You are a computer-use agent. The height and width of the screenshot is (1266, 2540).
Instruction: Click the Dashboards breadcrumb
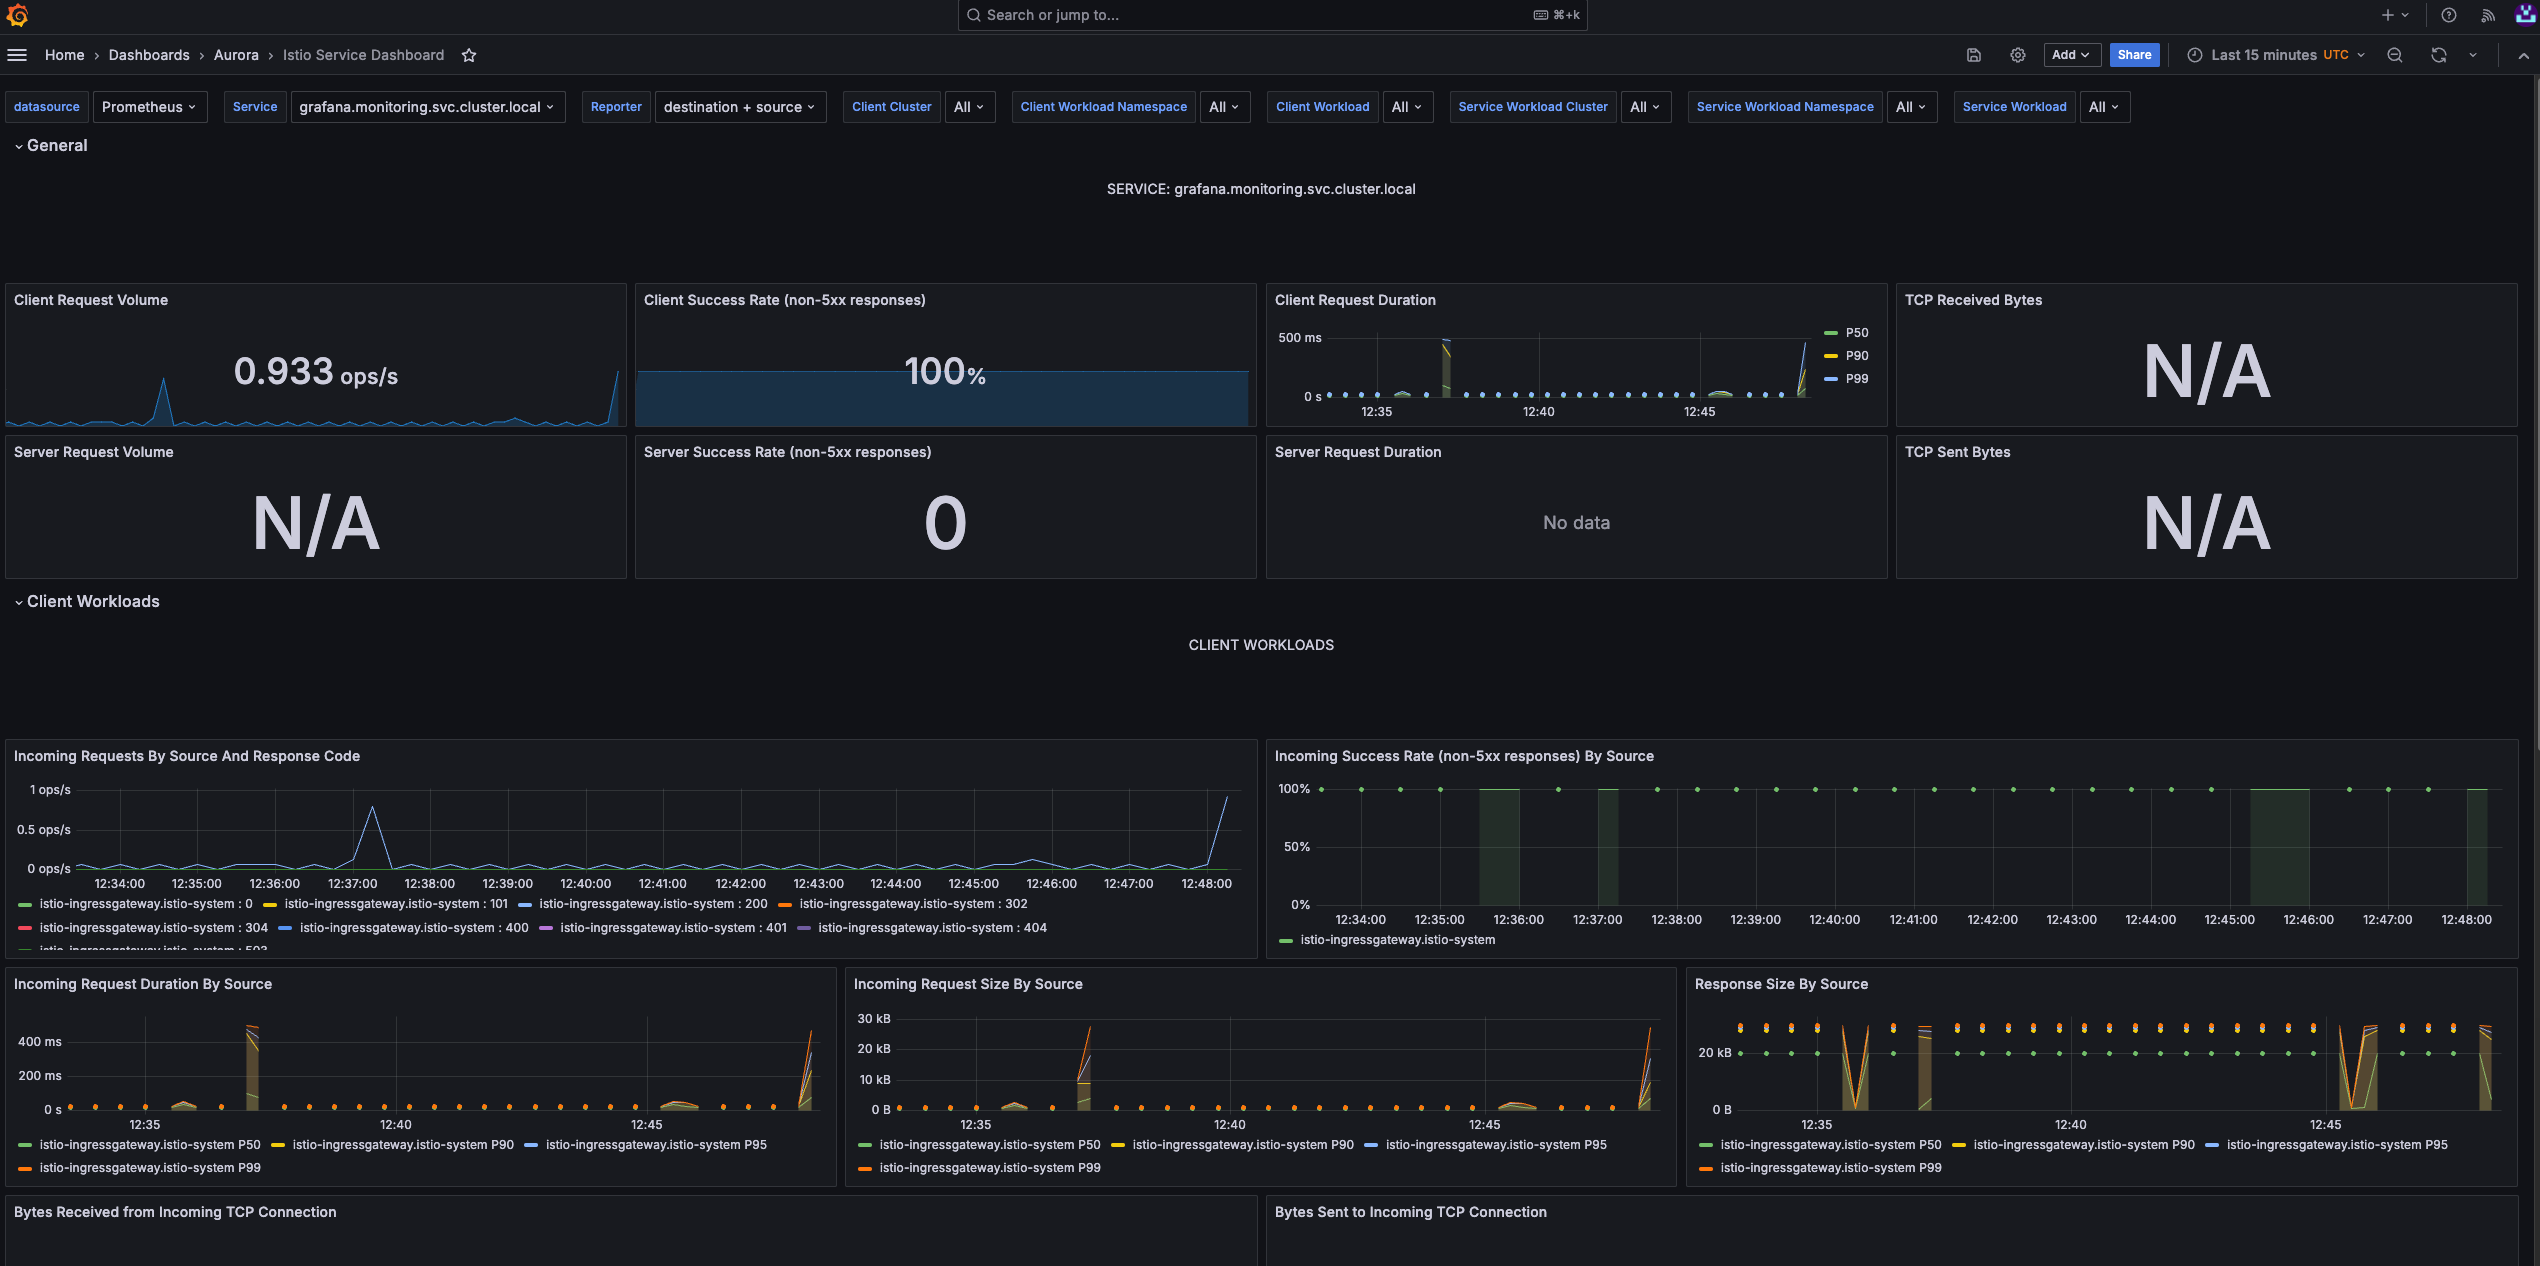click(x=149, y=55)
